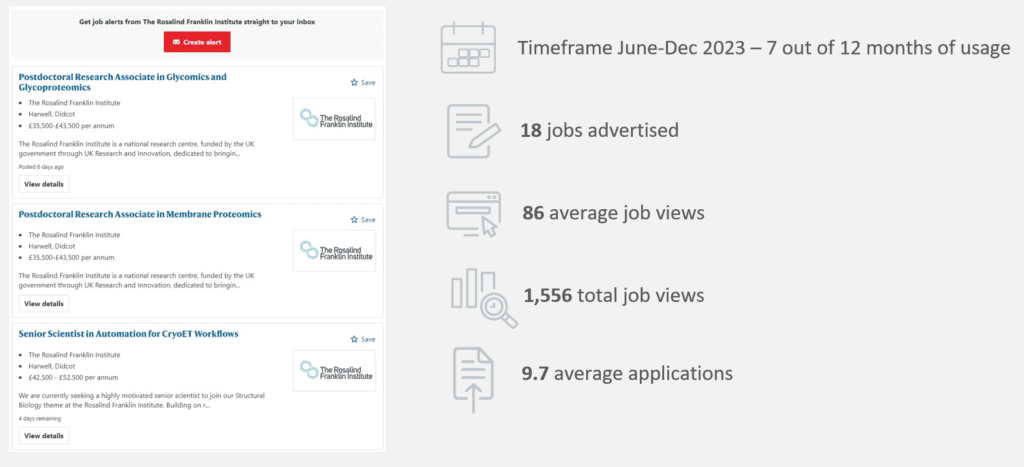Viewport: 1024px width, 467px height.
Task: Click the document upload icon beside average applications
Action: (473, 380)
